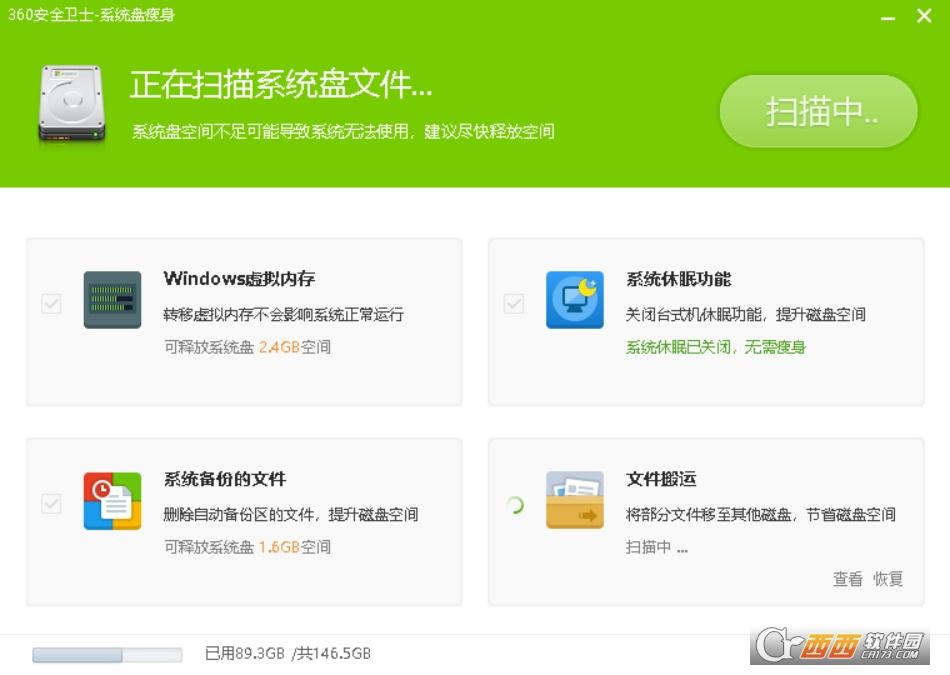
Task: Open the 查看 link in 文件搬运
Action: (847, 579)
